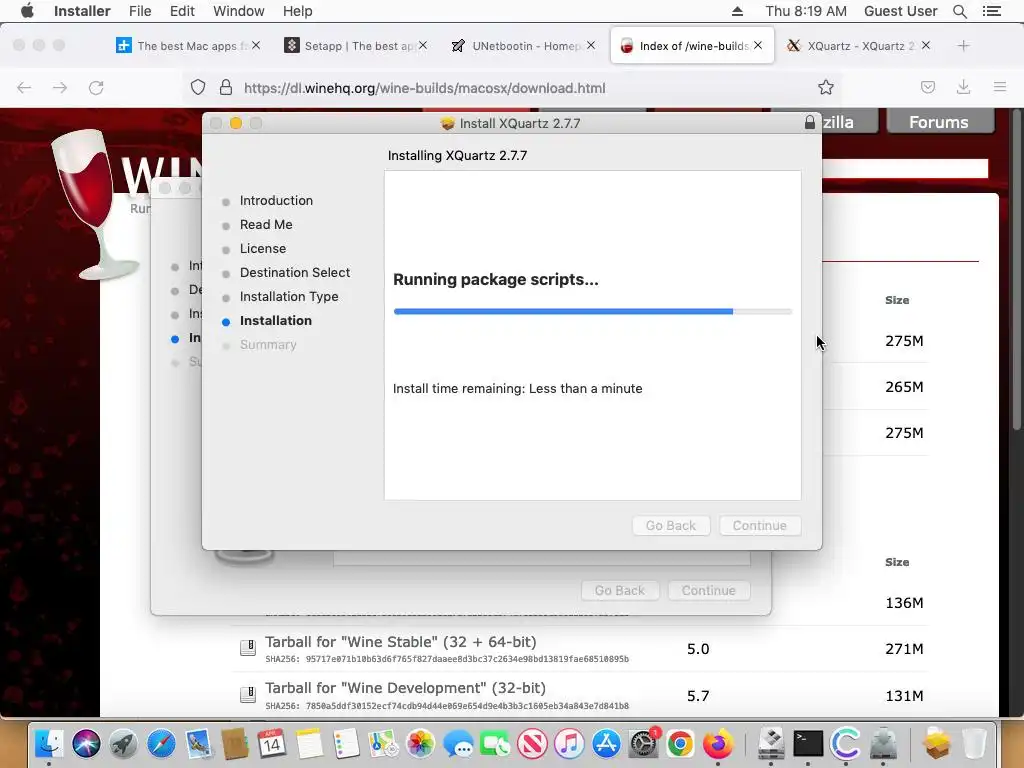1024x768 pixels.
Task: Open the News app in dock
Action: pyautogui.click(x=532, y=743)
